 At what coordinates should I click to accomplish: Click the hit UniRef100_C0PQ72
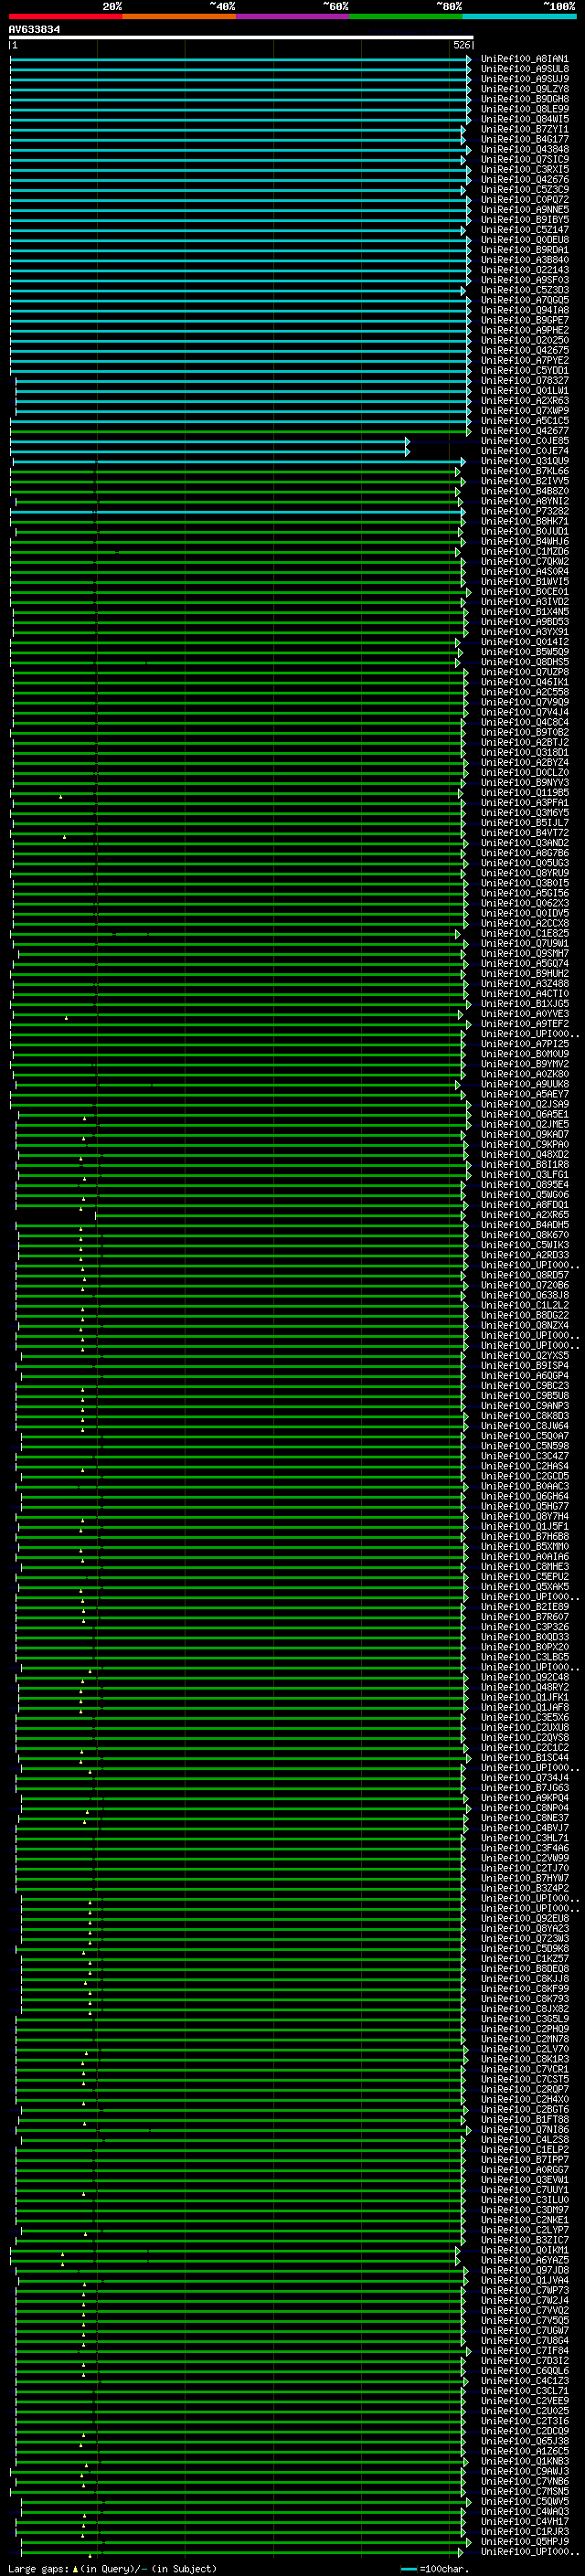pos(524,199)
